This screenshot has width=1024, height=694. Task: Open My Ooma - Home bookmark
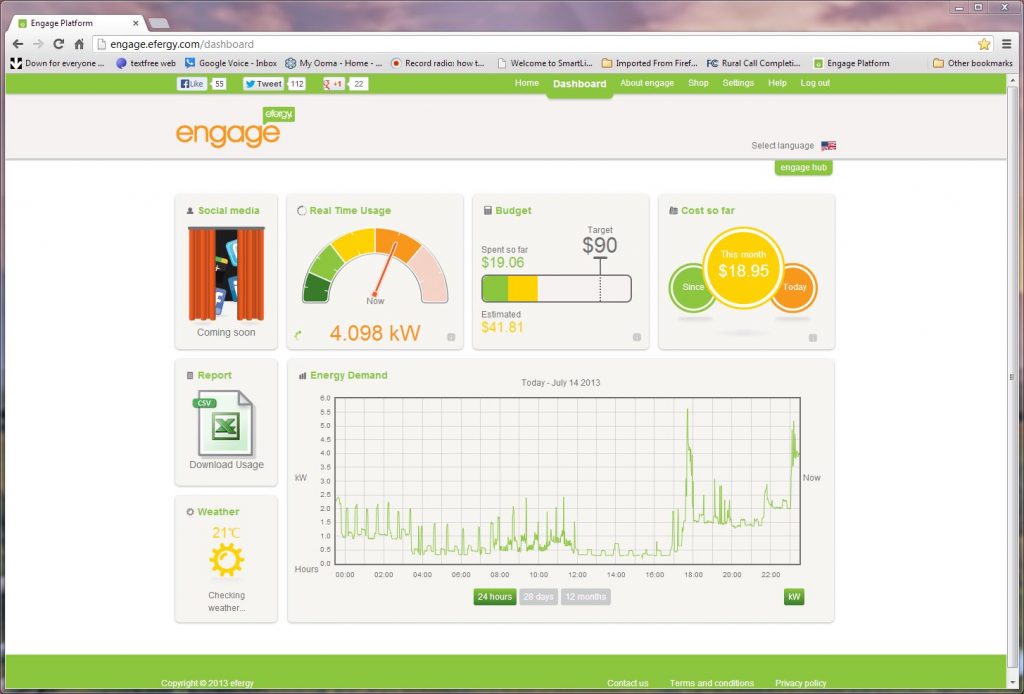[333, 63]
